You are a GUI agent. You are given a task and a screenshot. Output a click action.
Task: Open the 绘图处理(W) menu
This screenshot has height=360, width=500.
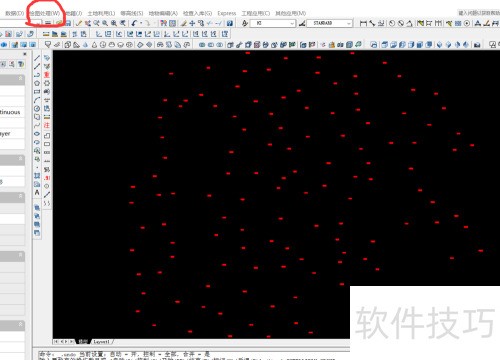coord(45,13)
